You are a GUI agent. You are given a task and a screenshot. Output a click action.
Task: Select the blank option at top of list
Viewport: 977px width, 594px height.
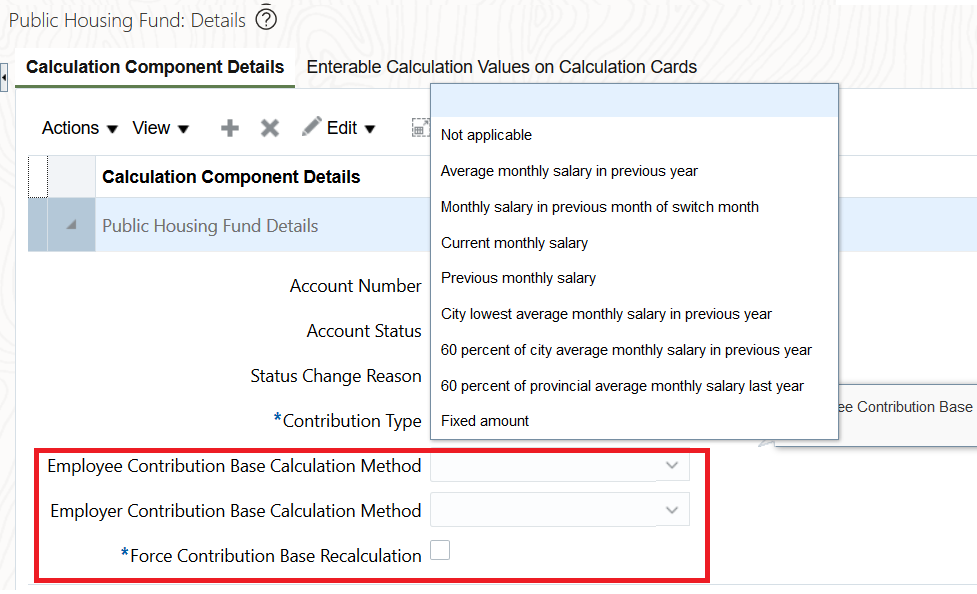634,101
